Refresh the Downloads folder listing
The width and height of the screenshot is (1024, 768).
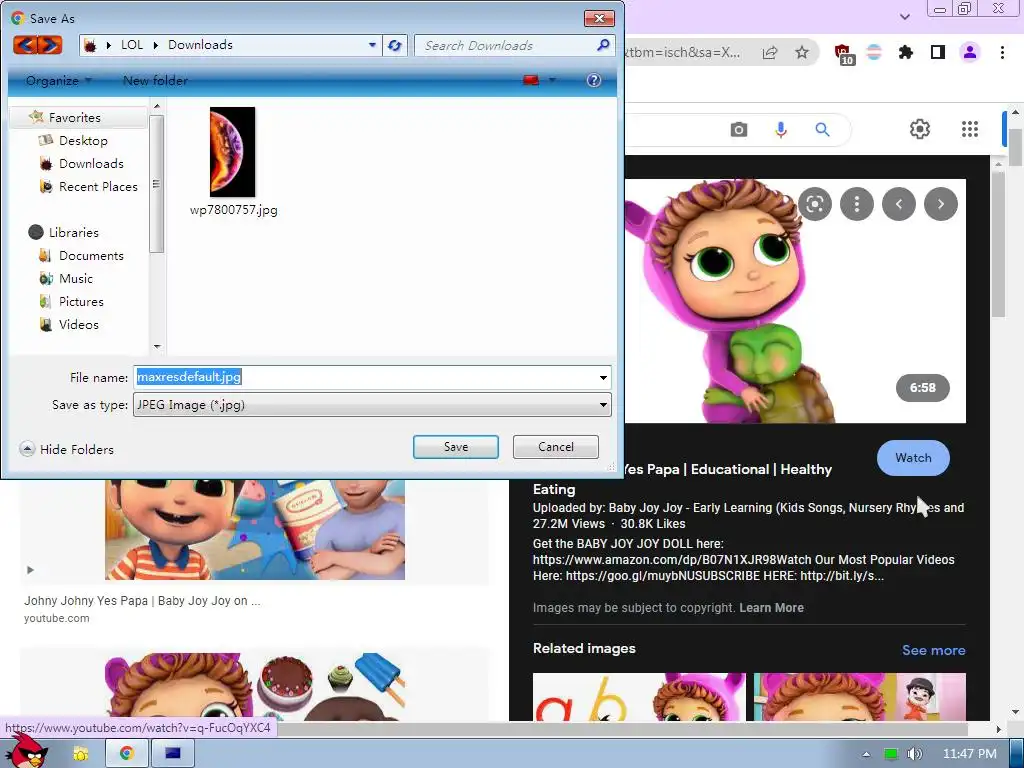click(x=394, y=45)
